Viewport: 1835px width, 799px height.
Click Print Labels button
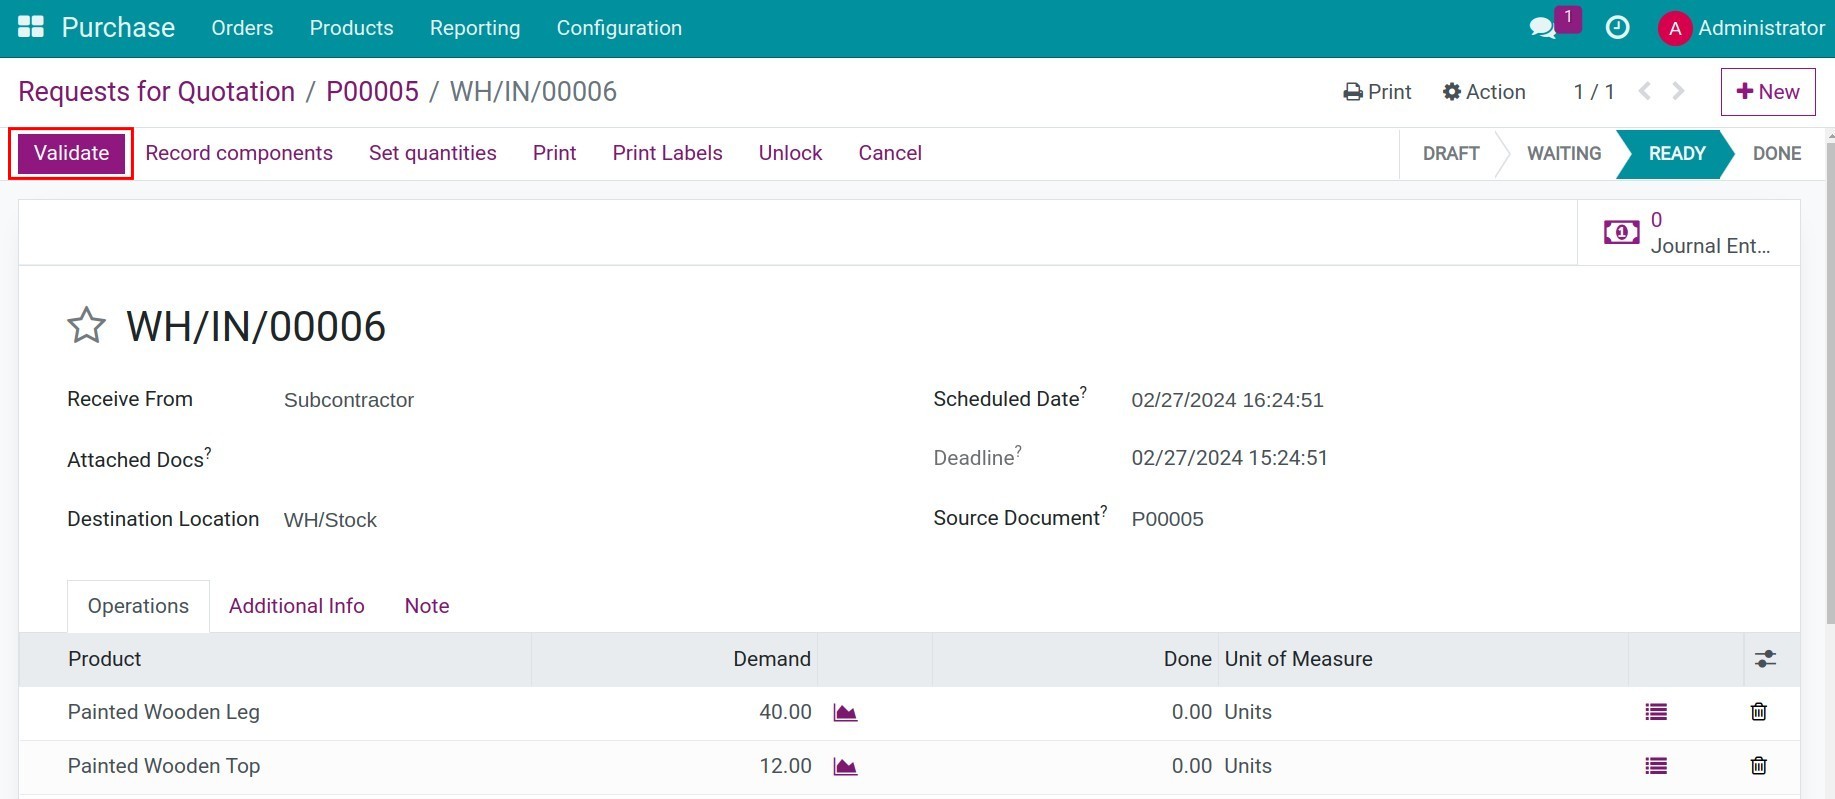[667, 153]
